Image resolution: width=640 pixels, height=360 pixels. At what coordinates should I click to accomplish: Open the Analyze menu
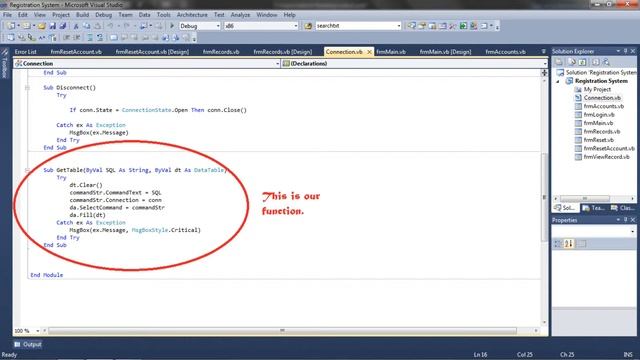coord(240,15)
